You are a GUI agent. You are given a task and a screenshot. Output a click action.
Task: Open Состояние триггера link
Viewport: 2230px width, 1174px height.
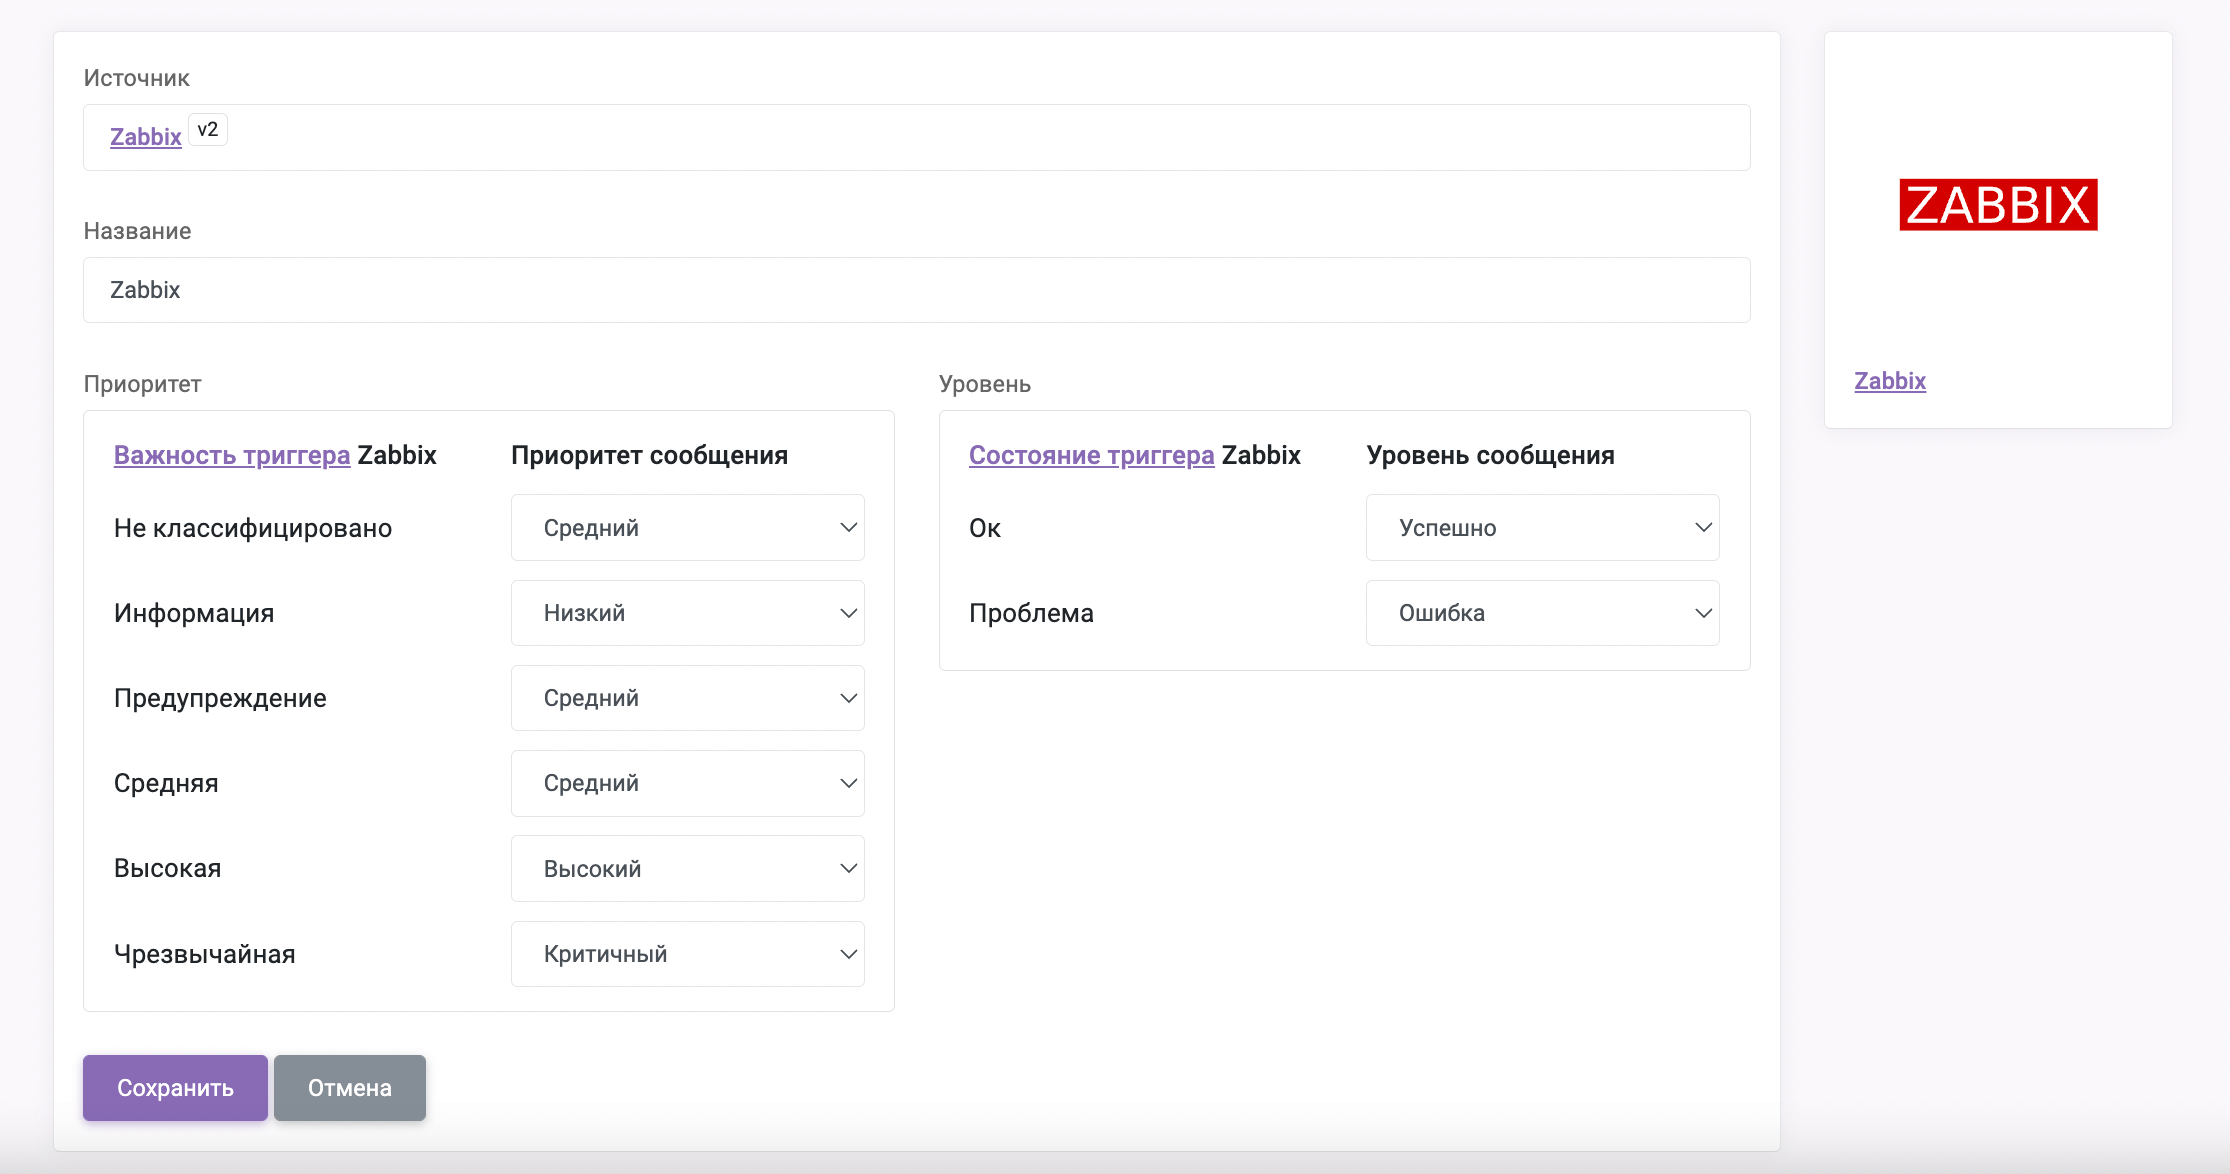[1091, 455]
